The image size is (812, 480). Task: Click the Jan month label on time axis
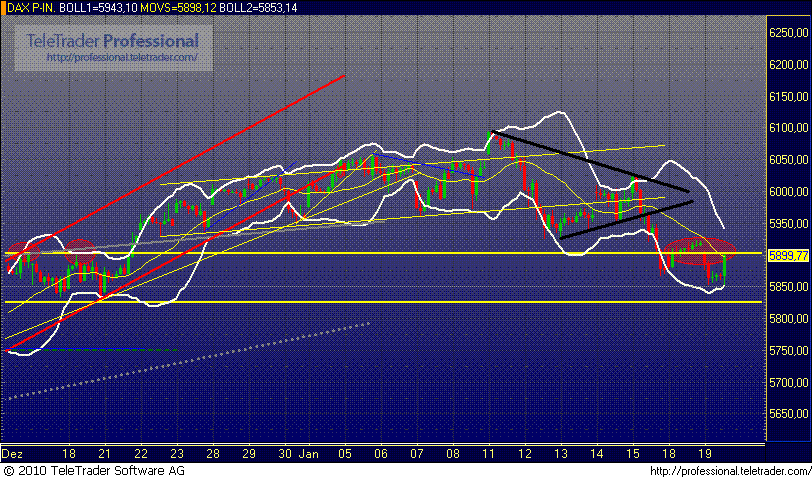(309, 454)
